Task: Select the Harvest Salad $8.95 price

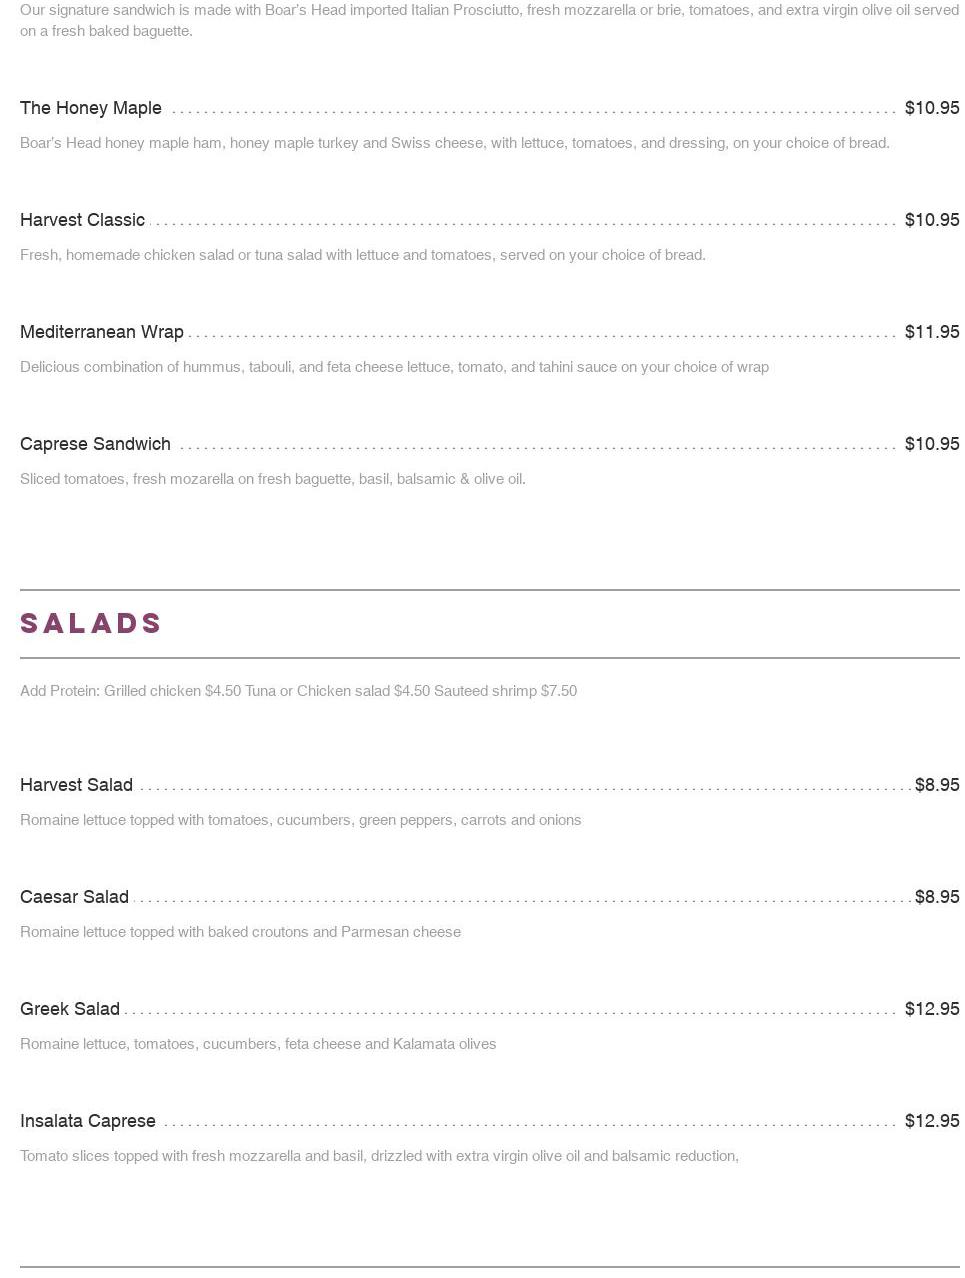Action: tap(936, 785)
